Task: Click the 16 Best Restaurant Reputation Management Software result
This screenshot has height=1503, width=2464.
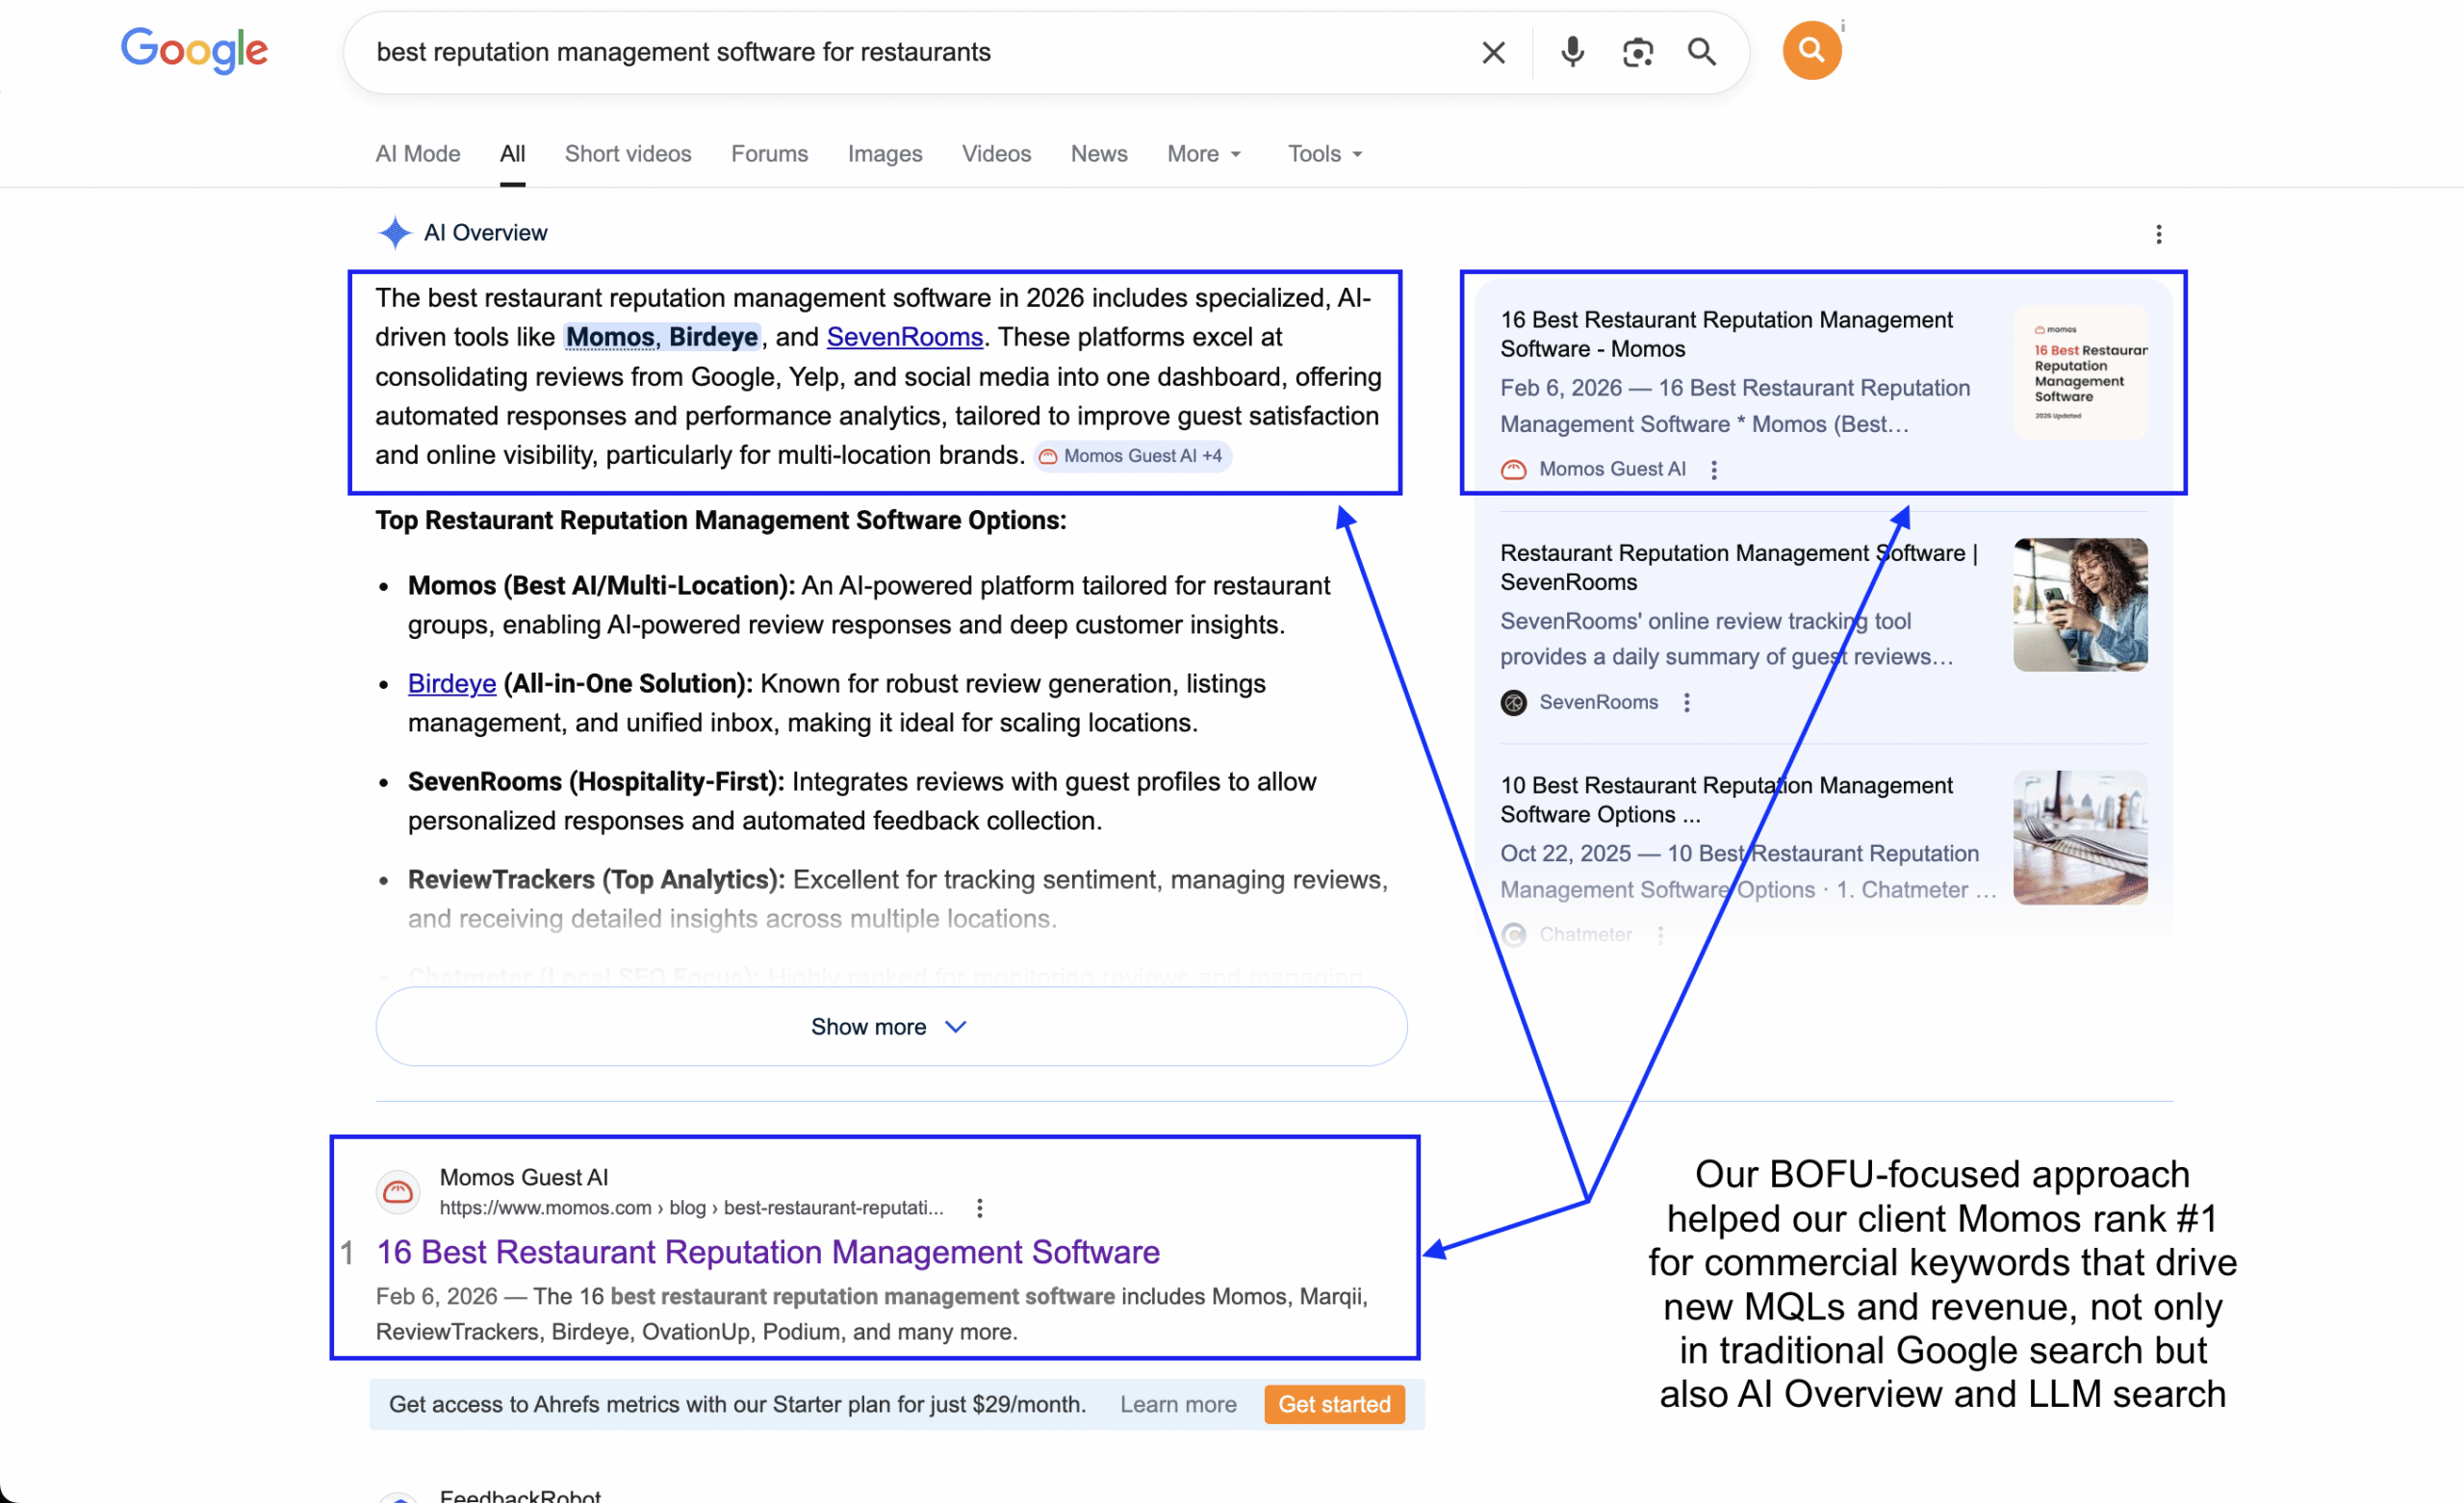Action: tap(768, 1251)
